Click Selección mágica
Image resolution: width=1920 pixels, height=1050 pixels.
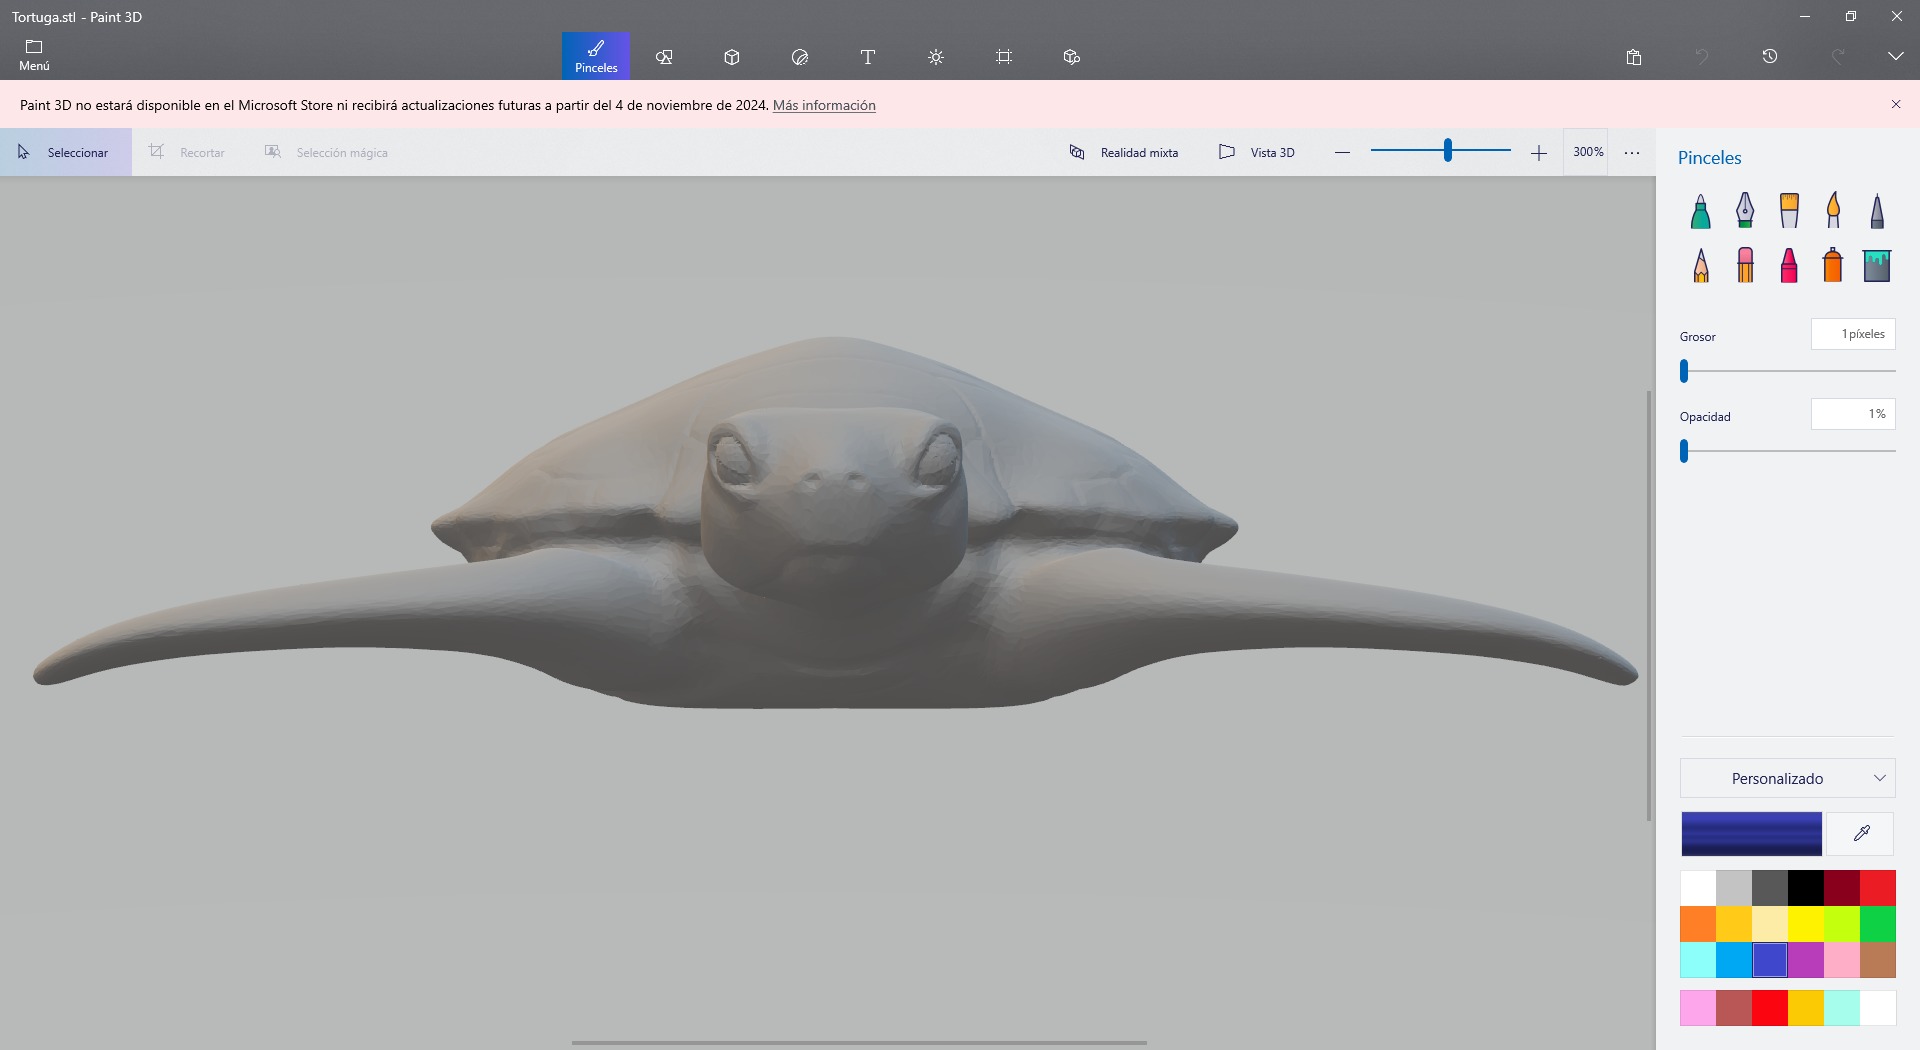coord(326,152)
